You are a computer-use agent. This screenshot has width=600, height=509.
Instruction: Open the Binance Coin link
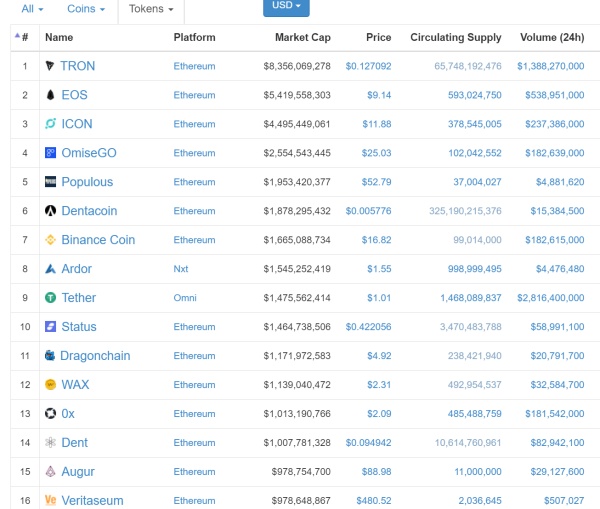click(x=98, y=240)
